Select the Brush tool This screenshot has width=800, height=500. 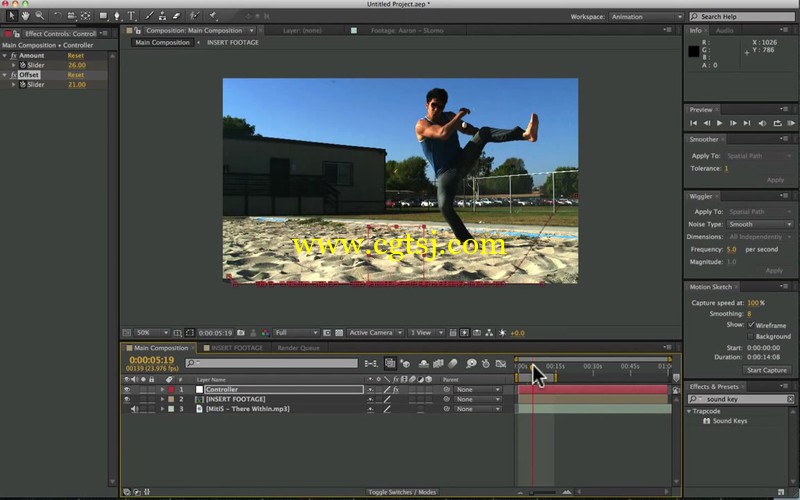pos(149,16)
